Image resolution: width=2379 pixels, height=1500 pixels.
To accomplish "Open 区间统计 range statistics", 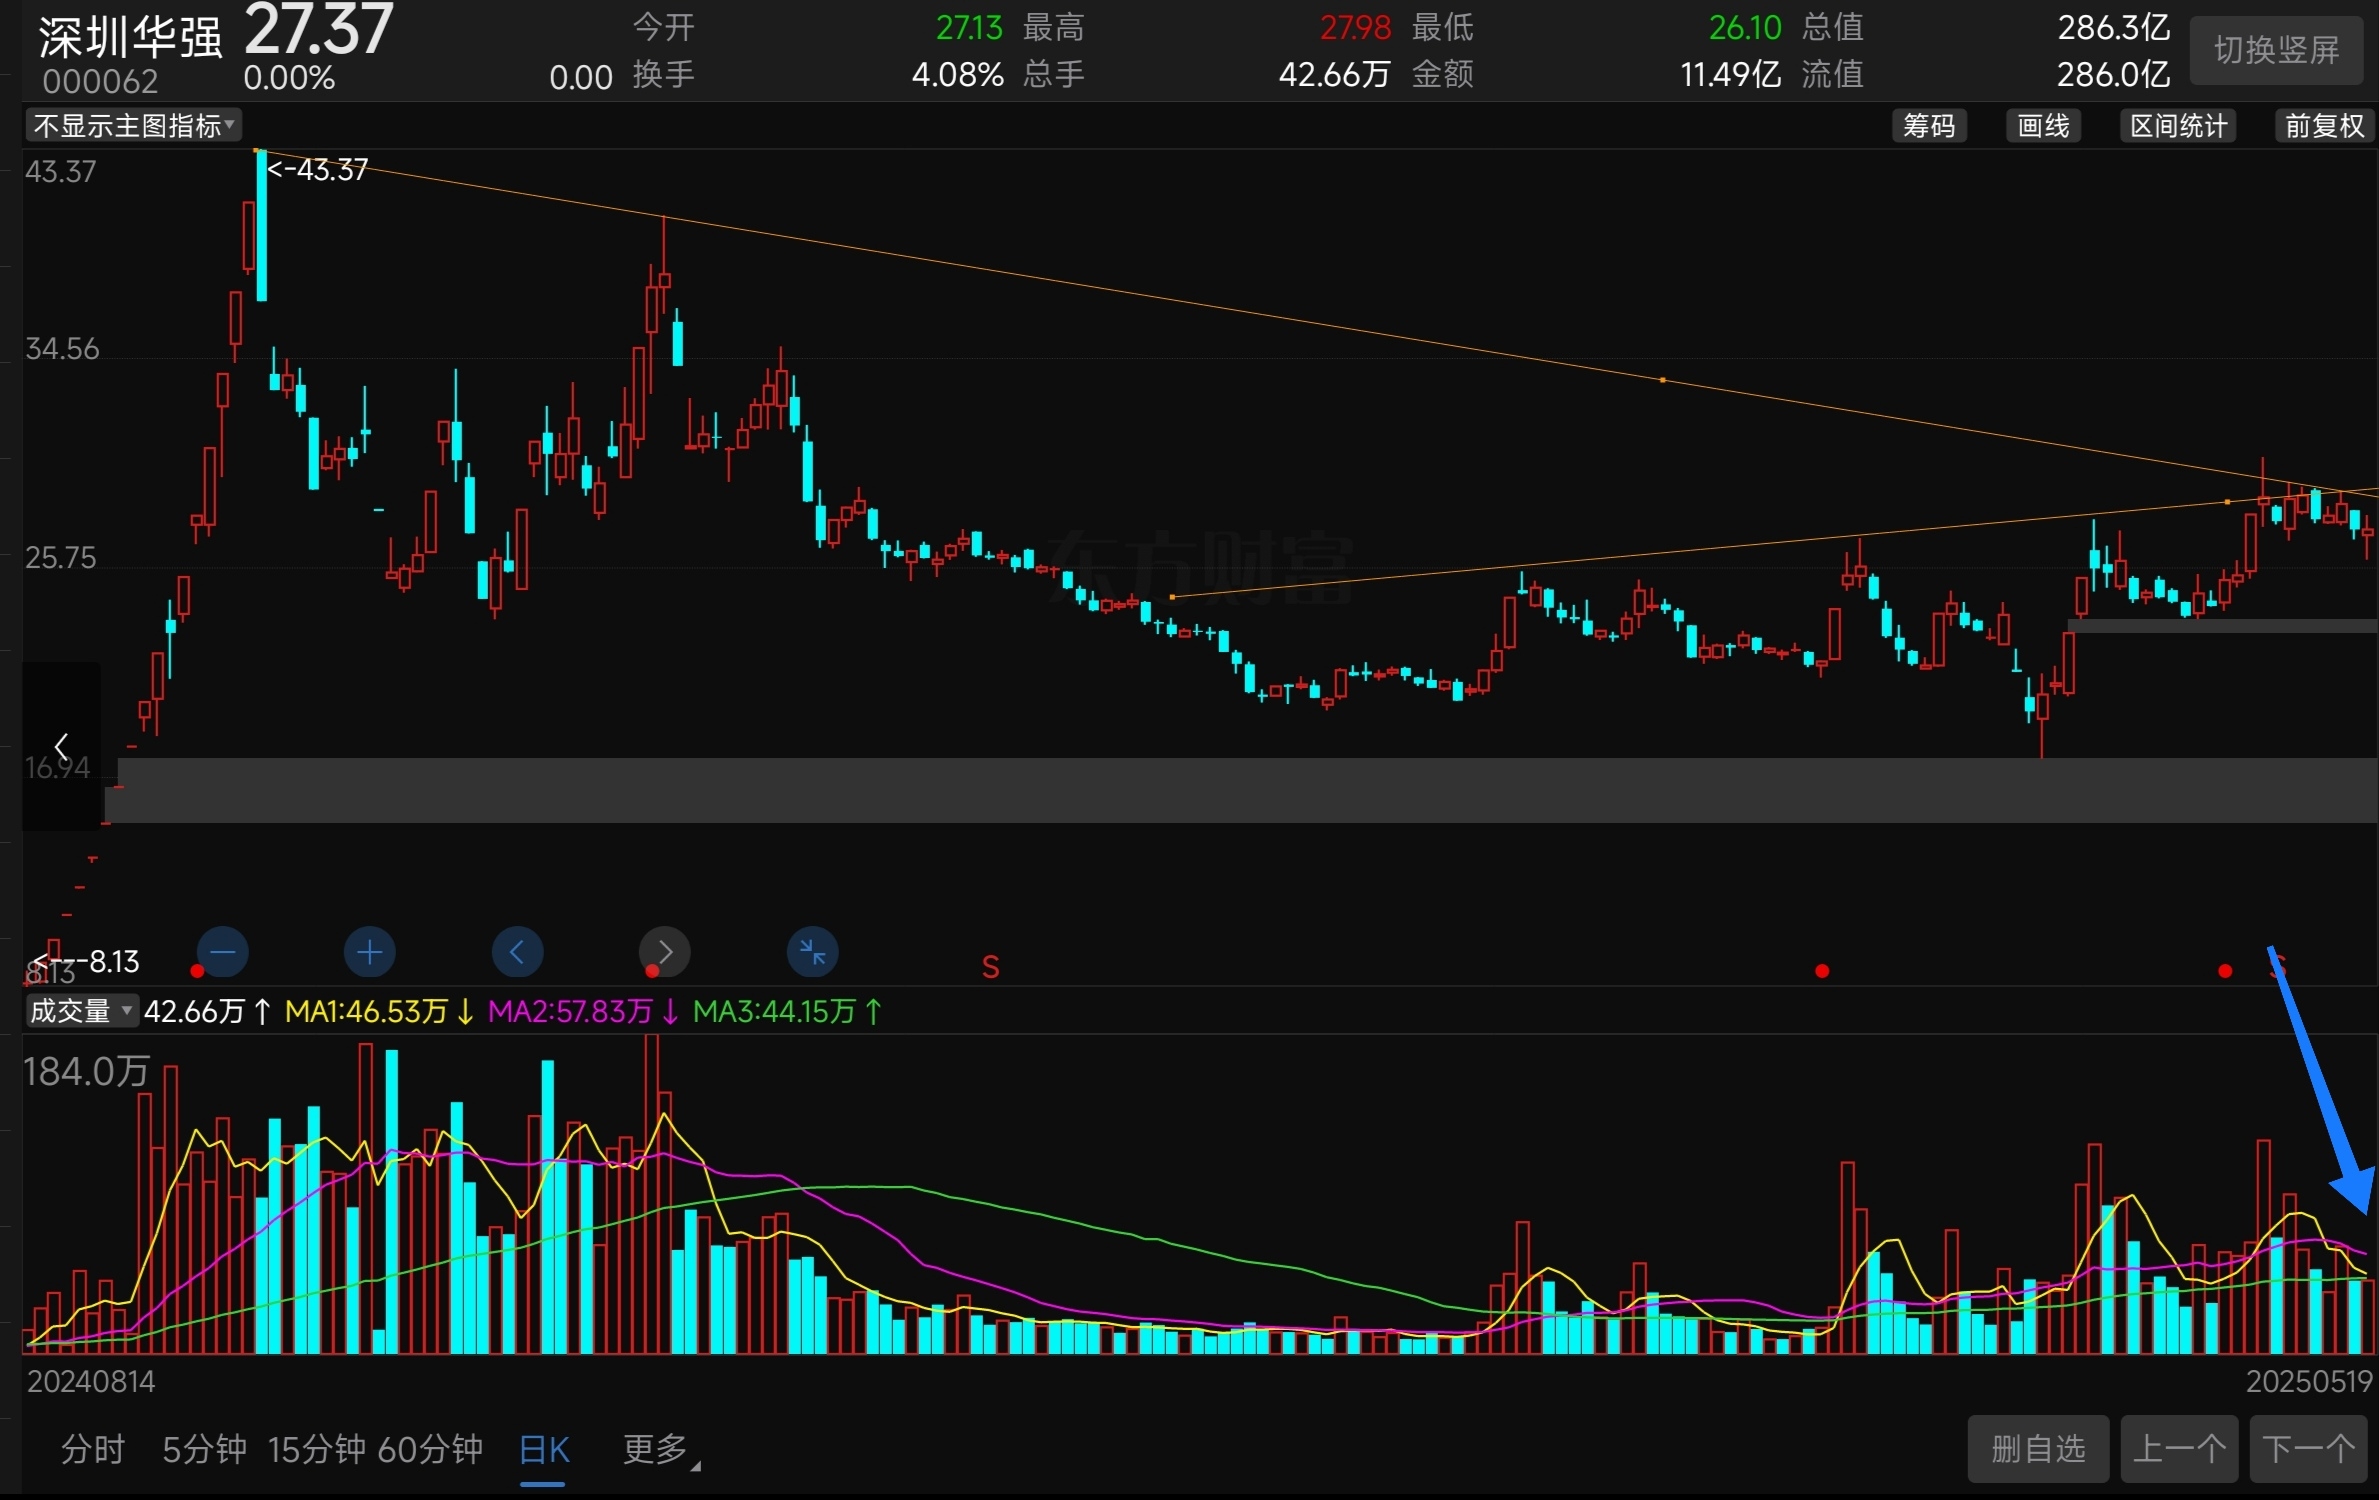I will (x=2178, y=126).
